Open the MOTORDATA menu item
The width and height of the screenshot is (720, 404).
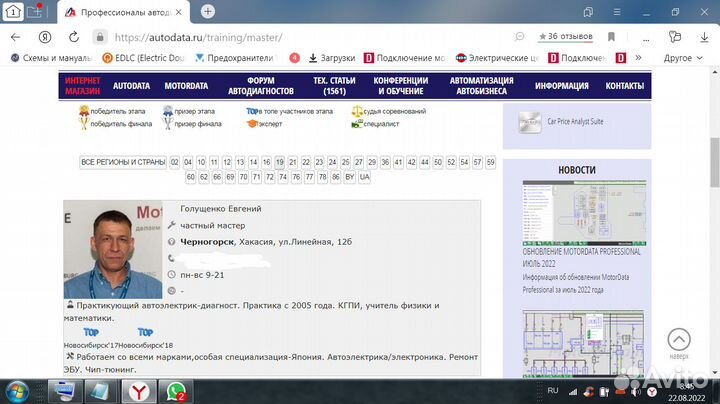pyautogui.click(x=186, y=86)
